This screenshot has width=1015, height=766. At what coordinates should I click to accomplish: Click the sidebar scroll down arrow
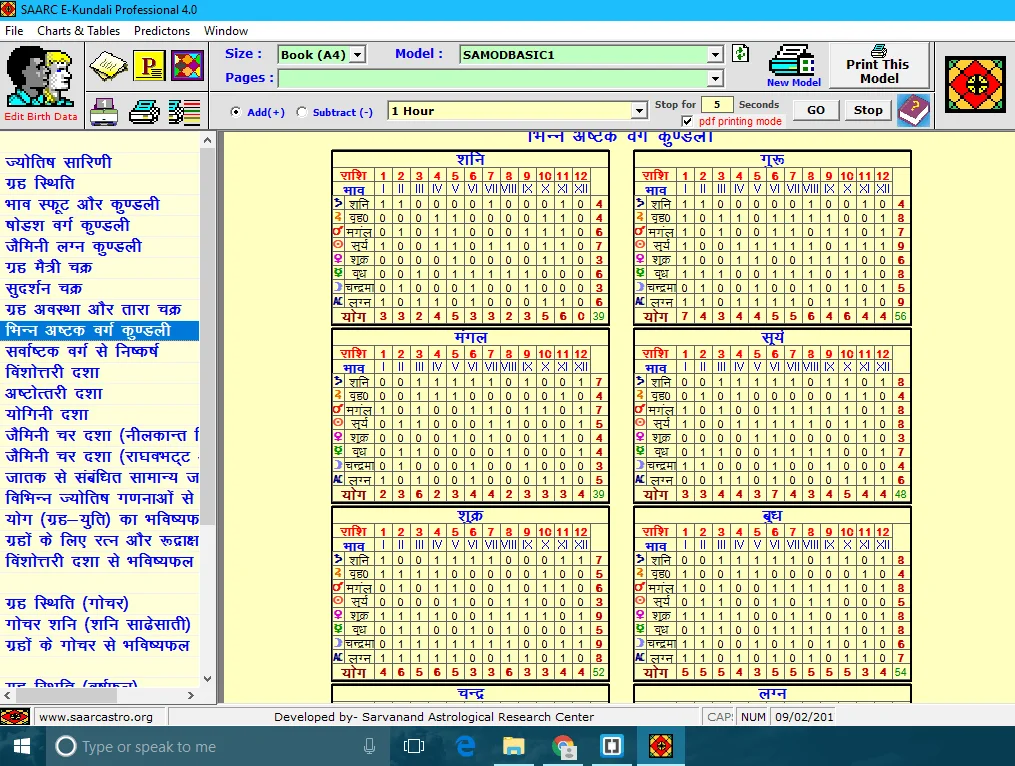point(207,679)
